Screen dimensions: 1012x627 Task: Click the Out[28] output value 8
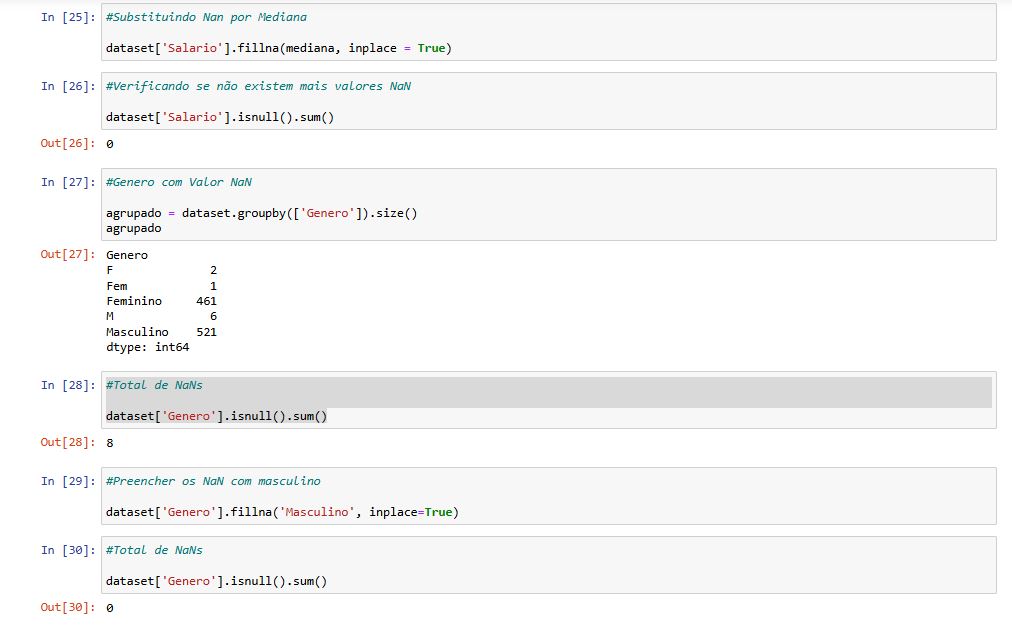click(110, 443)
